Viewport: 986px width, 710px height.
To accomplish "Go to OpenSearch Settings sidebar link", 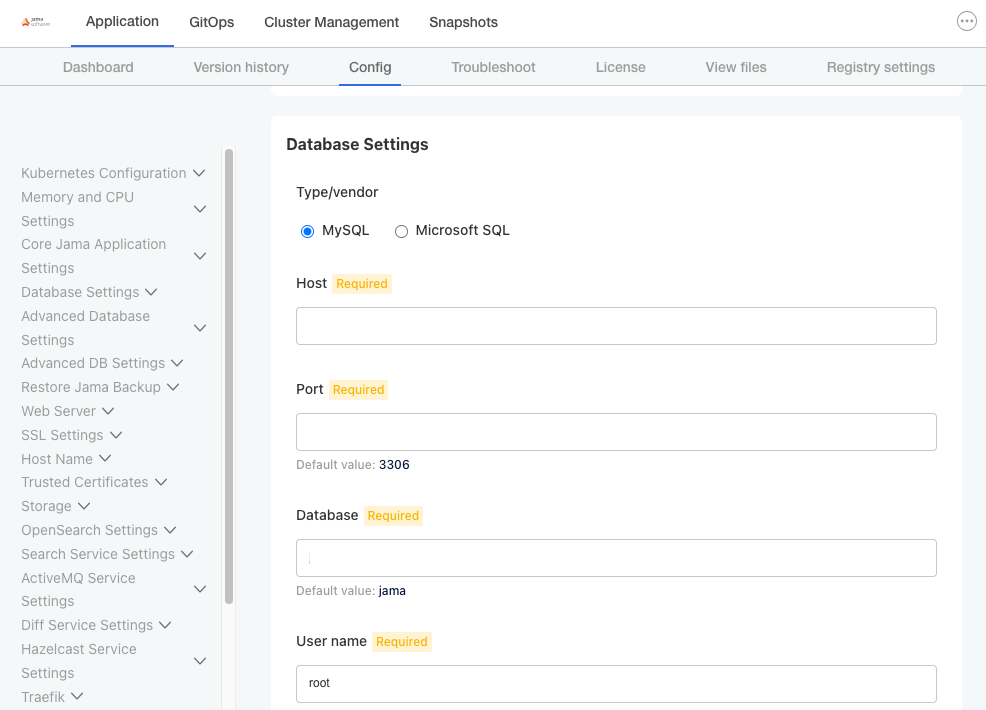I will click(x=89, y=530).
